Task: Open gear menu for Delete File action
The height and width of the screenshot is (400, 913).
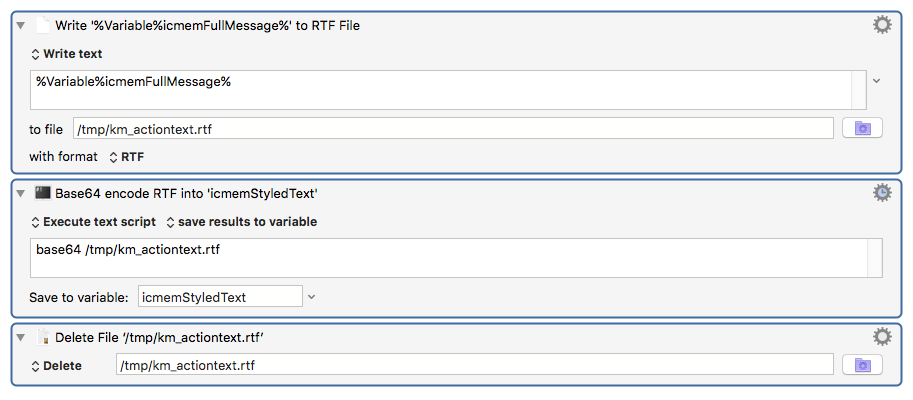Action: tap(882, 337)
